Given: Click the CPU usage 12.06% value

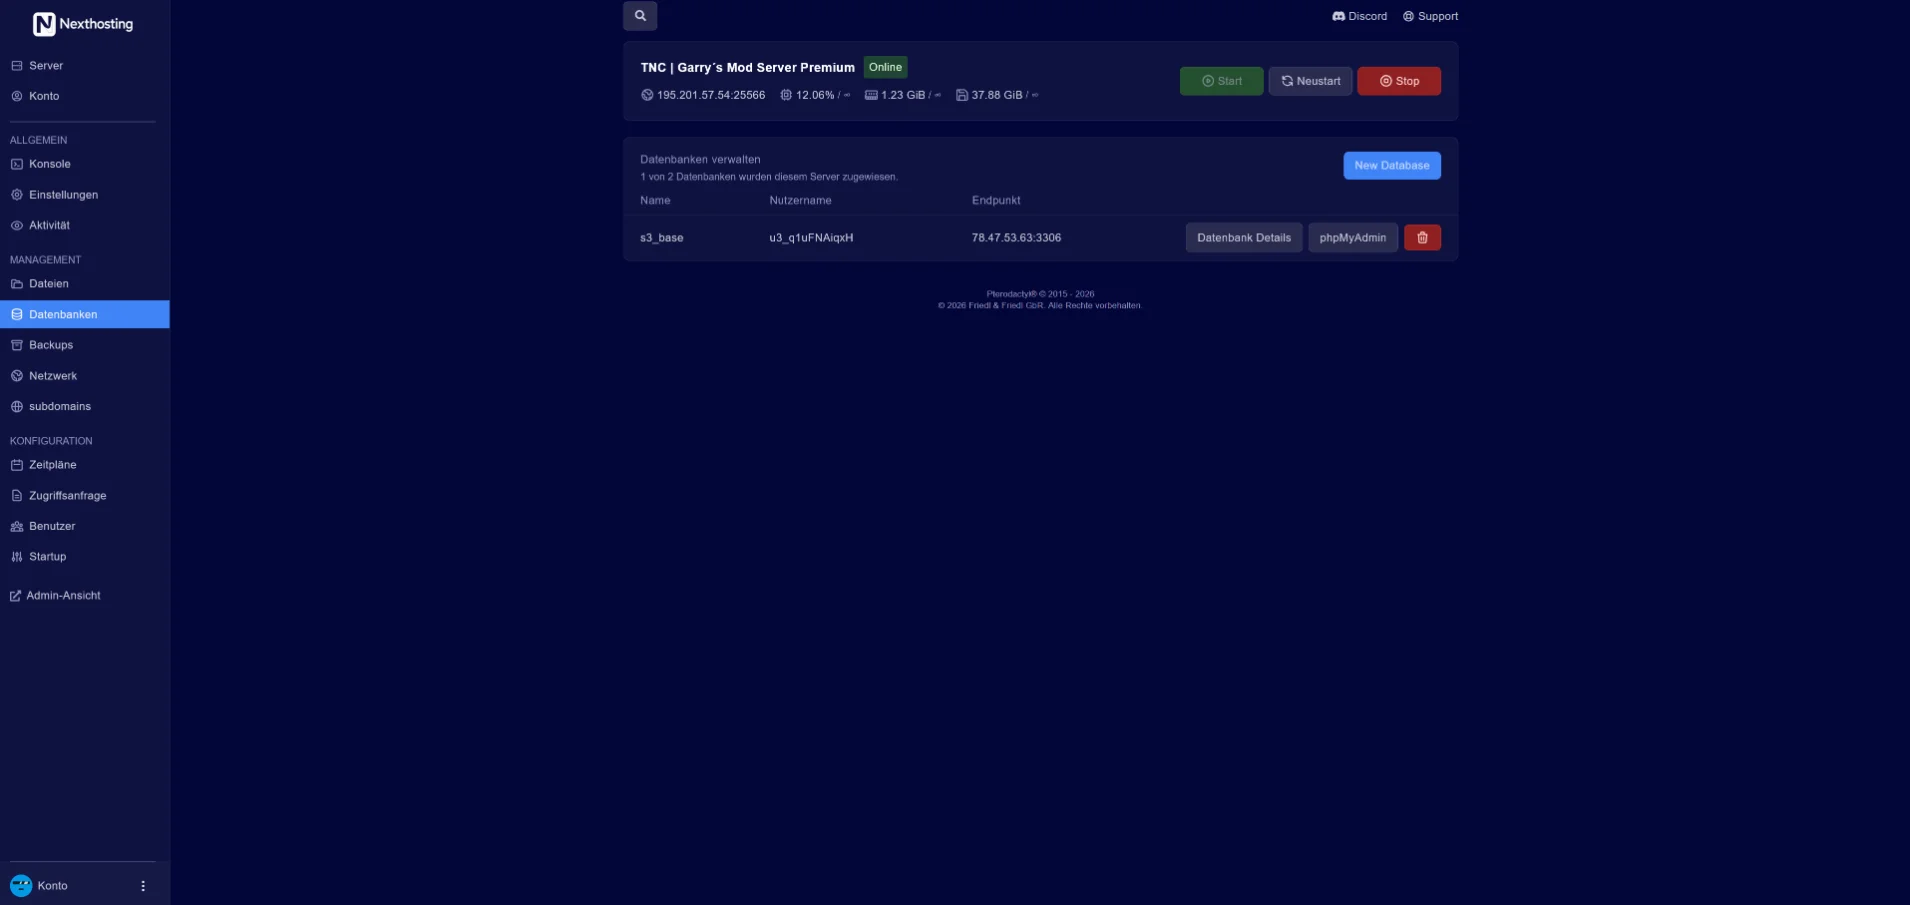Looking at the screenshot, I should click(815, 95).
